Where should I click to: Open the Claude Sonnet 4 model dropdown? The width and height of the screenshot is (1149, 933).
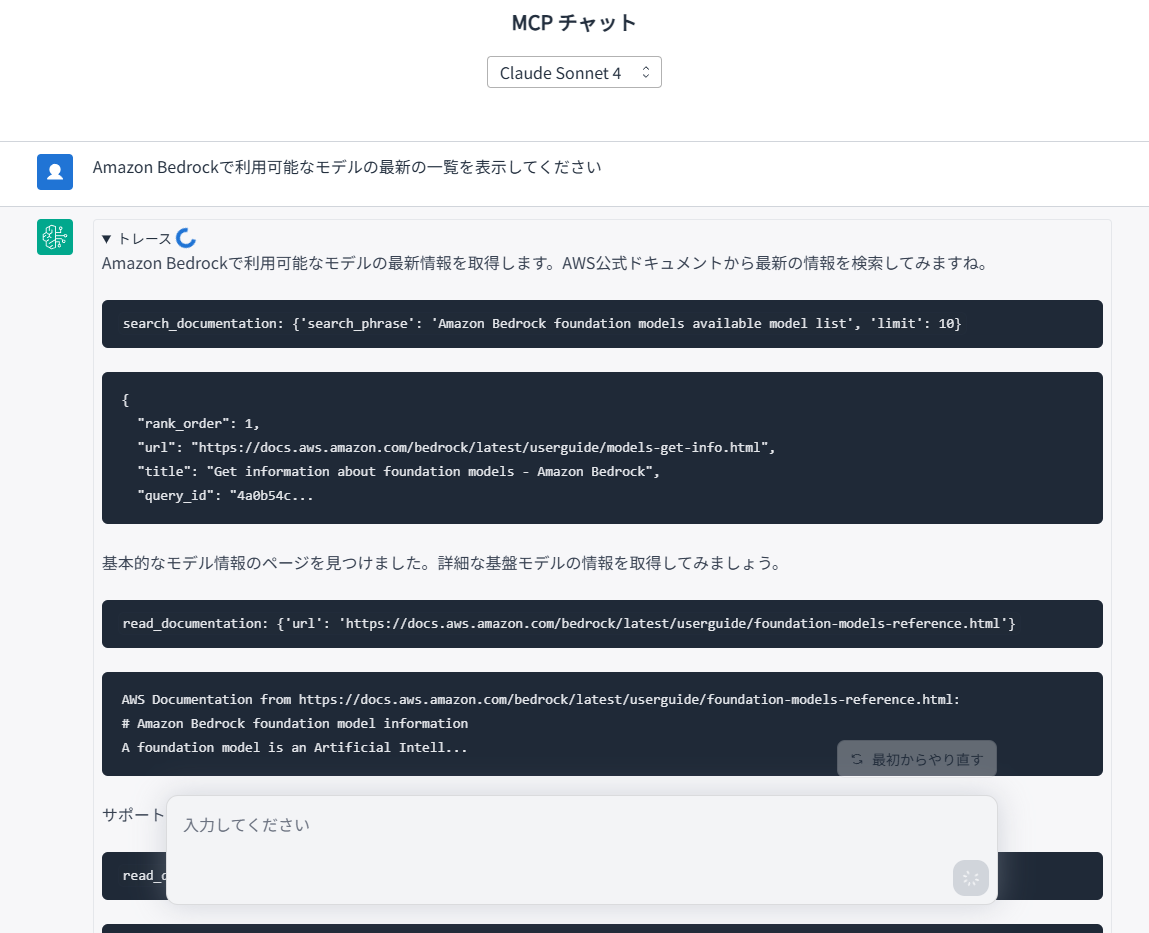tap(574, 73)
